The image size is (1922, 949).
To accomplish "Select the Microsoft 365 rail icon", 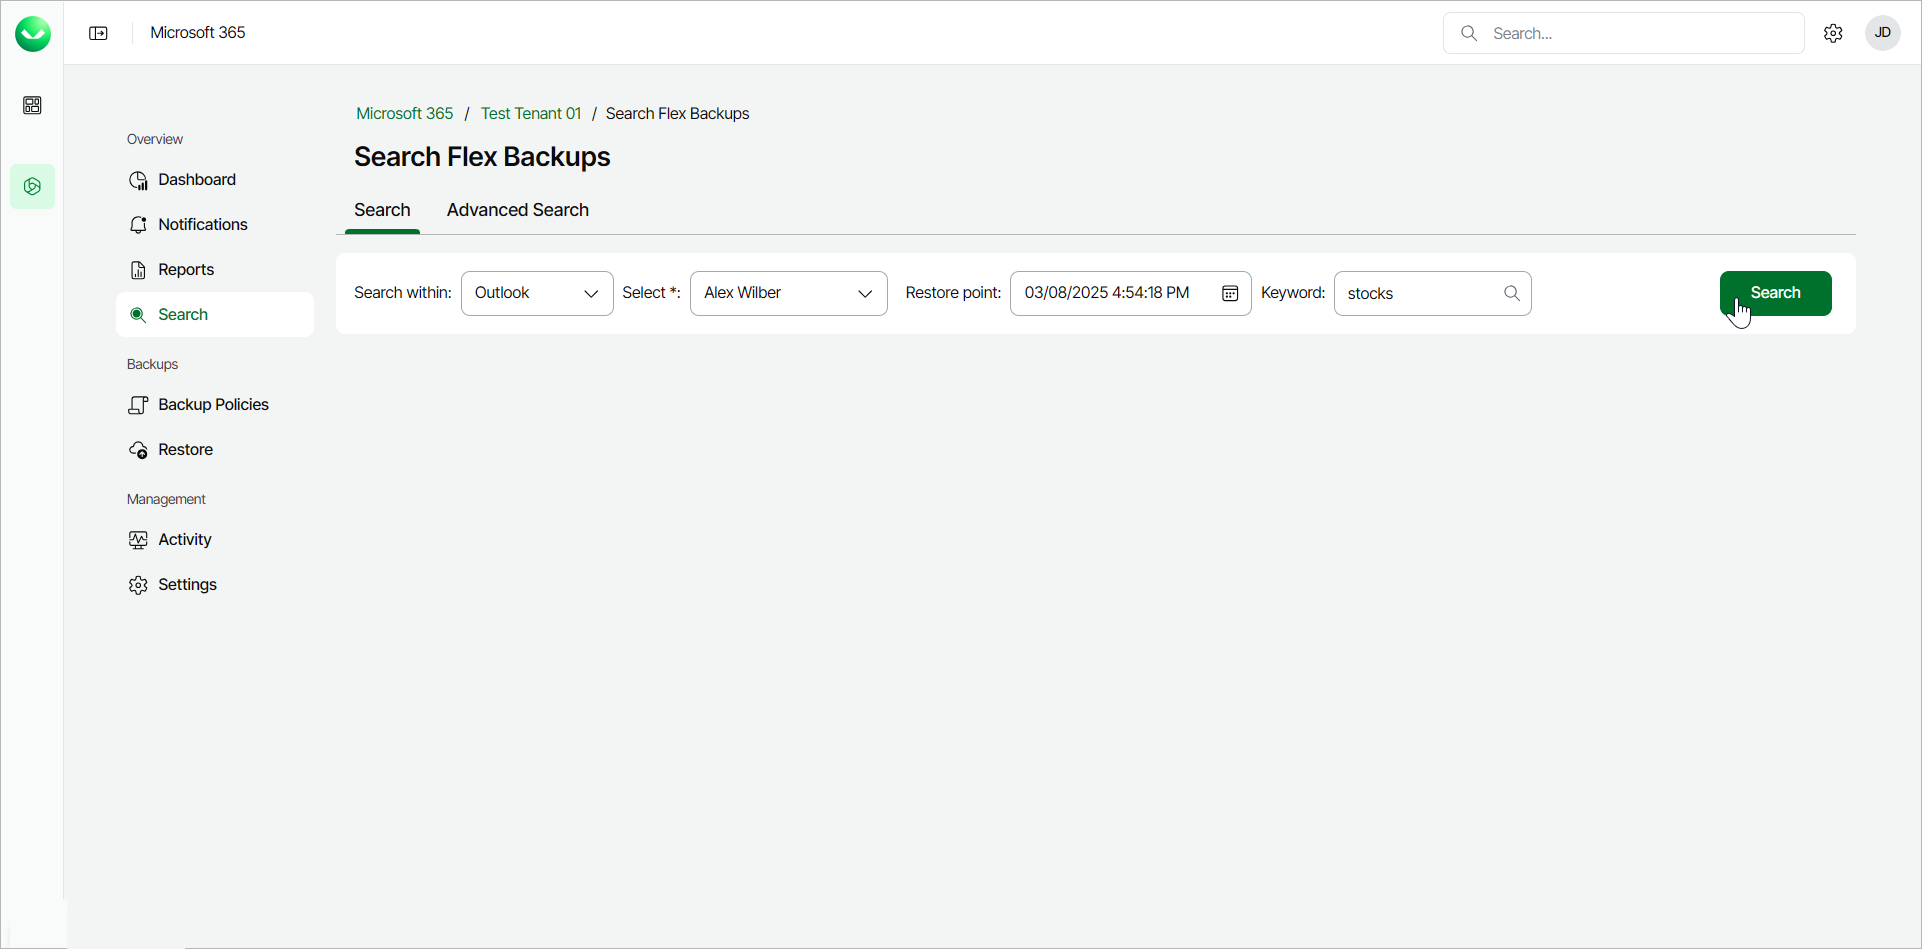I will [33, 187].
